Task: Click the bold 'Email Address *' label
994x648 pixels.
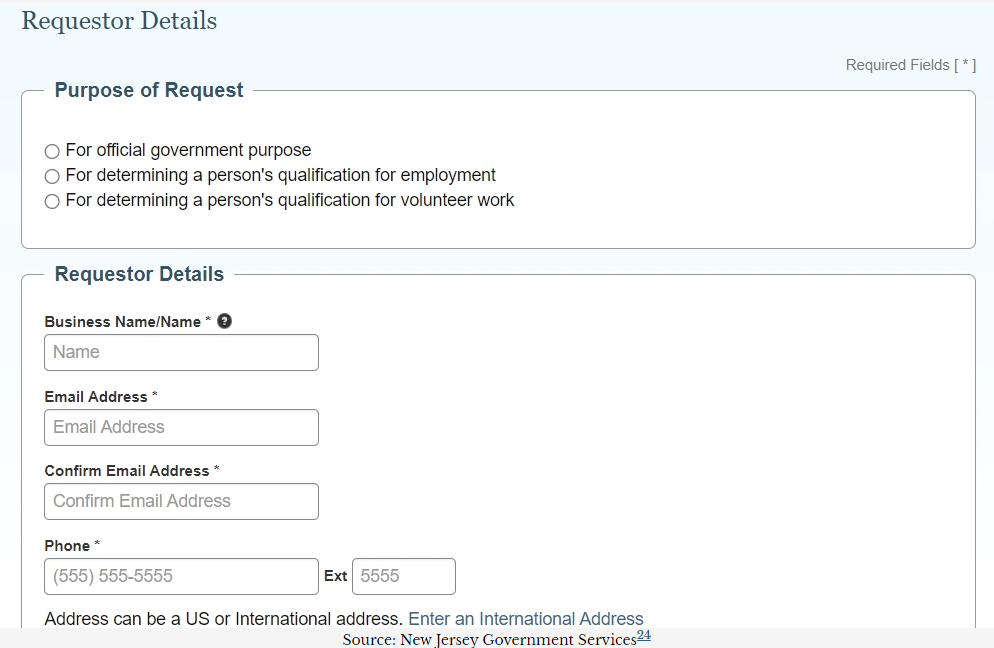Action: click(102, 397)
